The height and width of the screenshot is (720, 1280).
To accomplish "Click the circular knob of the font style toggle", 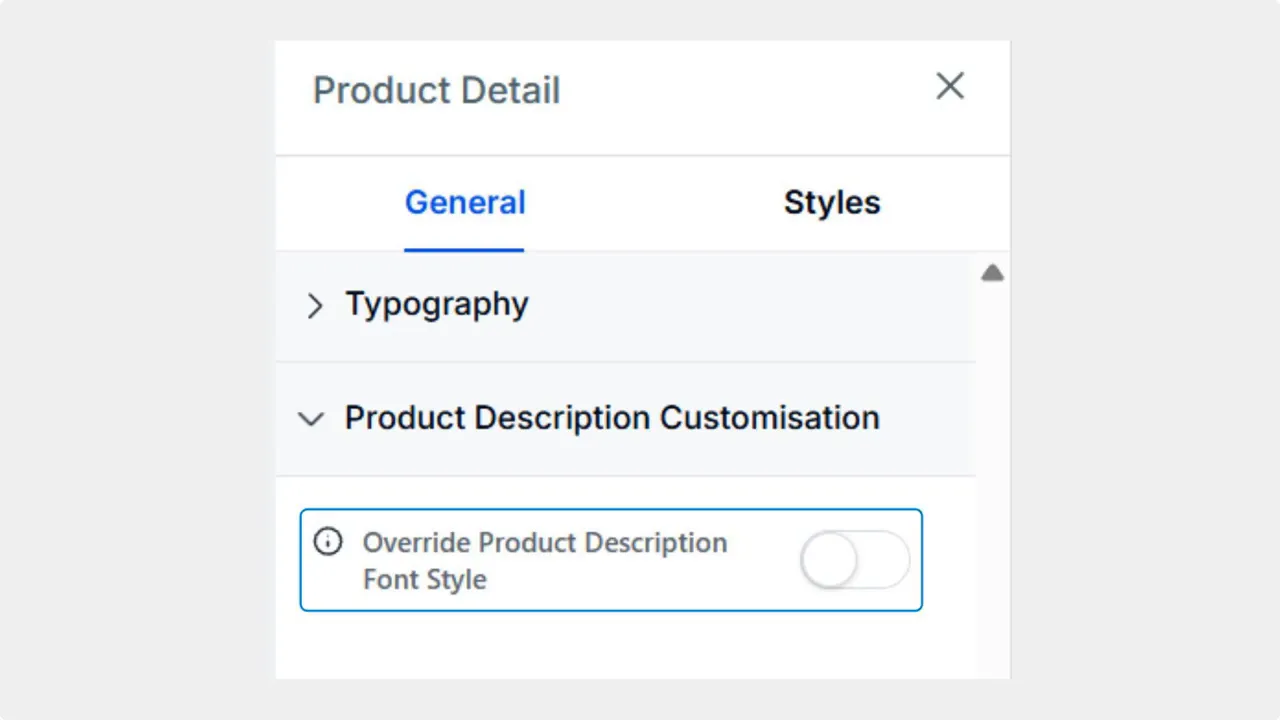I will coord(829,561).
